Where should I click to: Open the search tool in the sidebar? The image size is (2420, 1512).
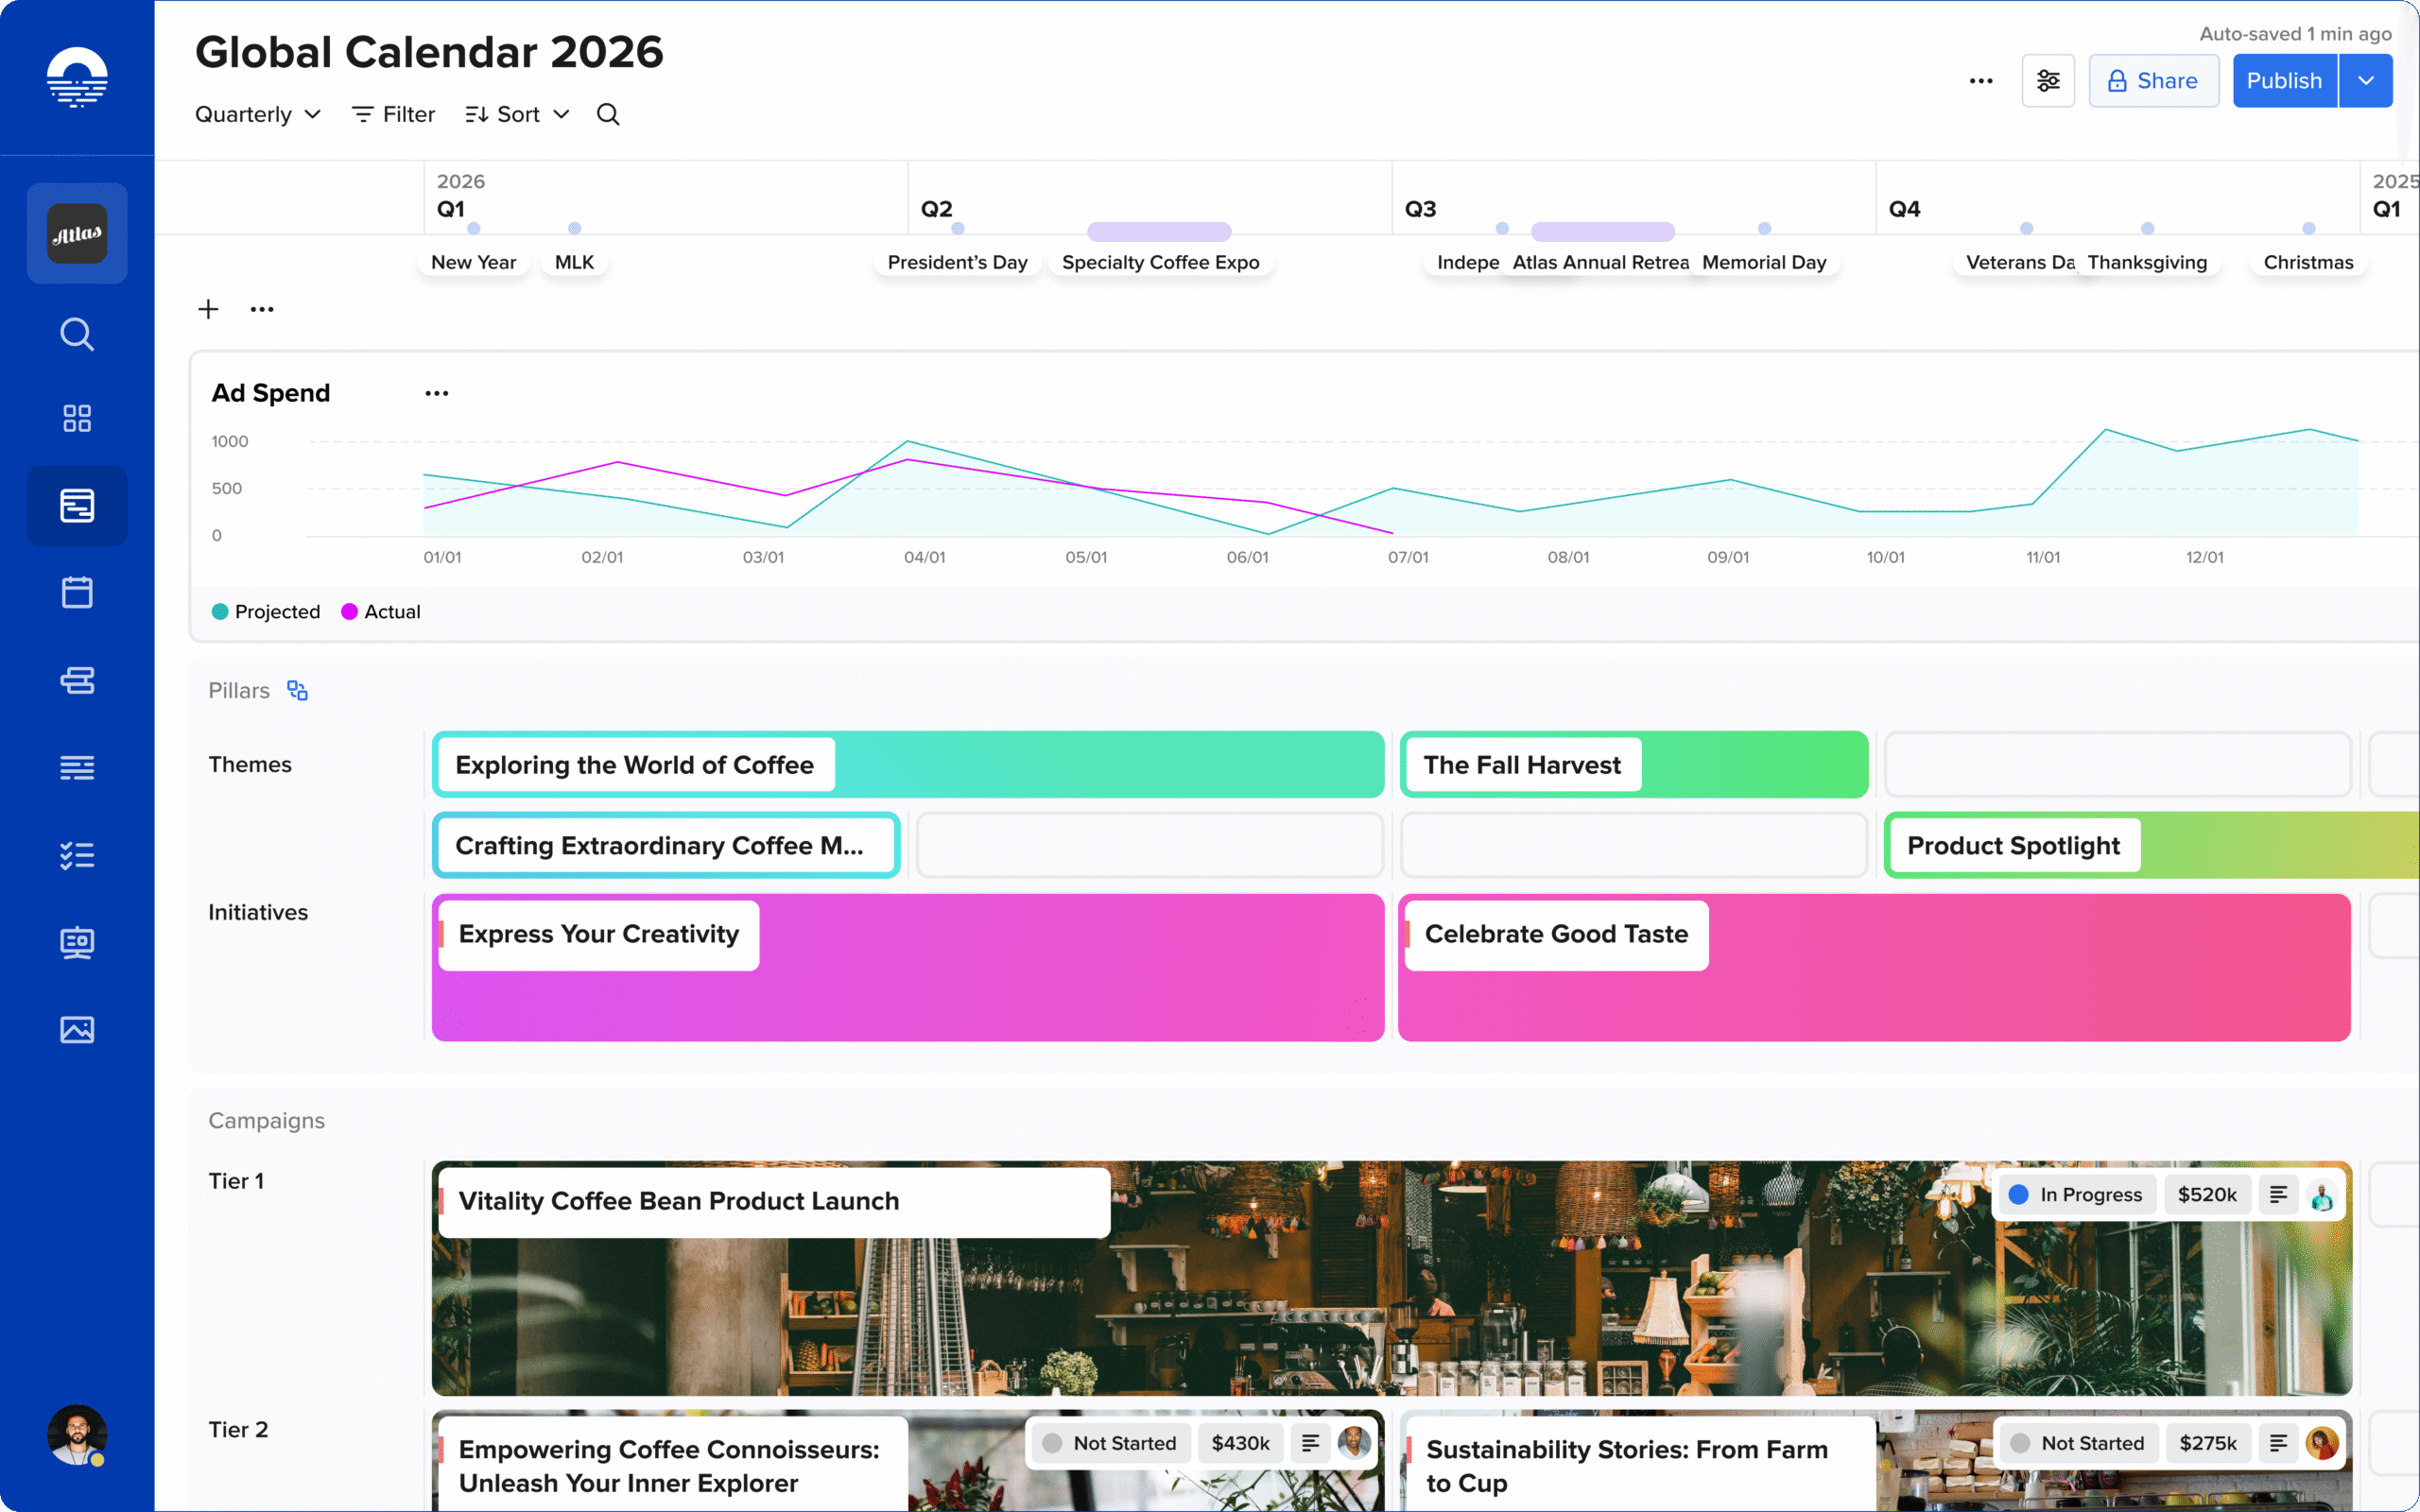coord(77,334)
